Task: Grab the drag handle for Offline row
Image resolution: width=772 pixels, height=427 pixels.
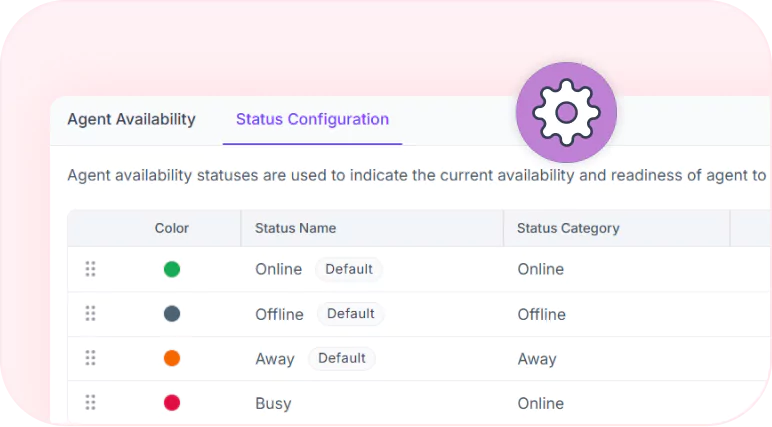Action: tap(91, 313)
